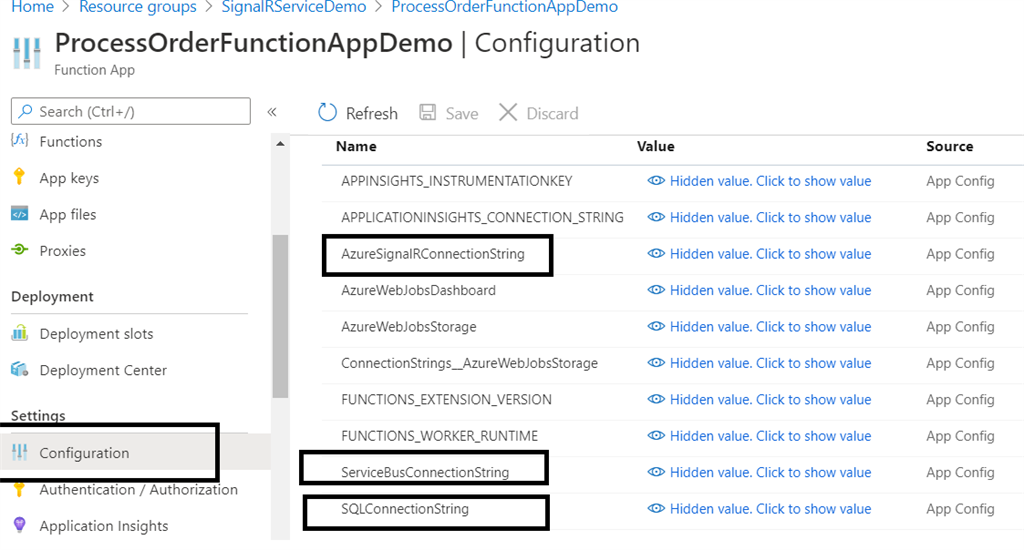The height and width of the screenshot is (550, 1024).
Task: Toggle eye icon for FUNCTIONS_EXTENSION_VERSION
Action: [656, 400]
